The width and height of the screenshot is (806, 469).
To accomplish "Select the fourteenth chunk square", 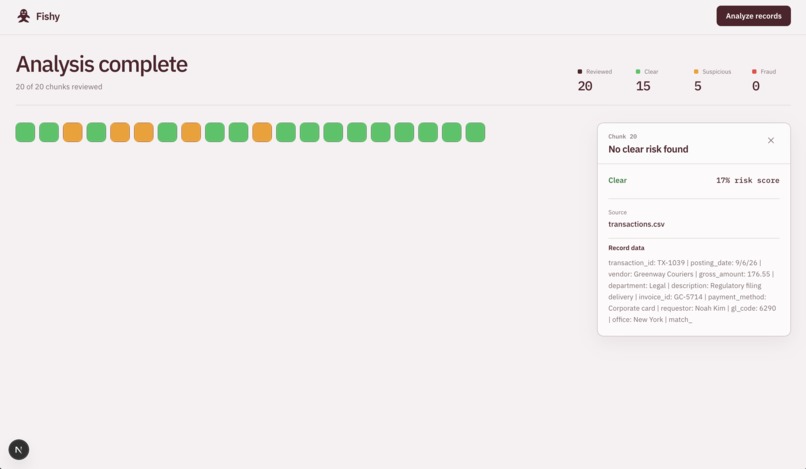I will [x=333, y=132].
